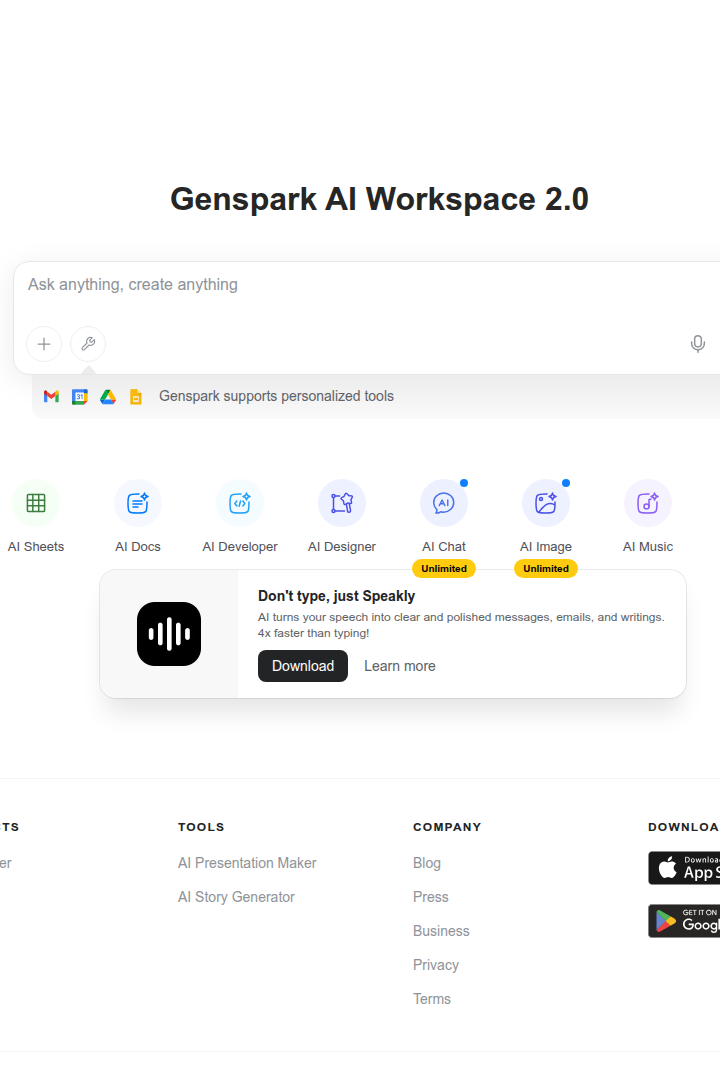
Task: Start AI Chat via its icon
Action: [444, 503]
